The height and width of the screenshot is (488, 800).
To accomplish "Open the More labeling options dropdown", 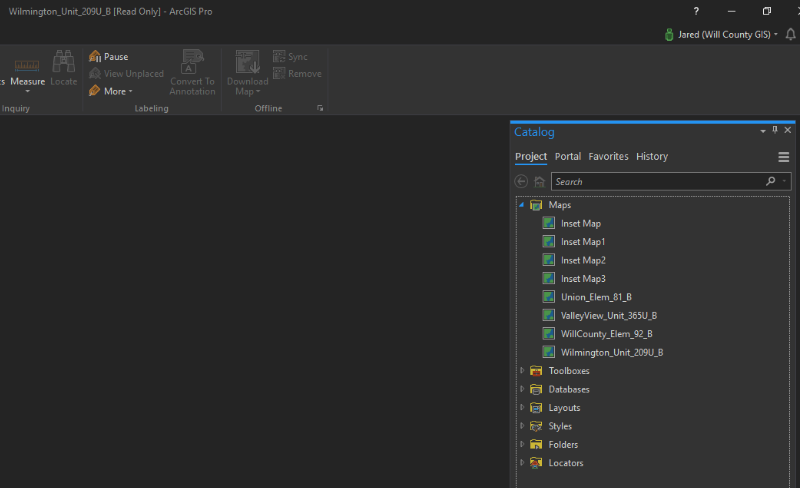I will (116, 91).
